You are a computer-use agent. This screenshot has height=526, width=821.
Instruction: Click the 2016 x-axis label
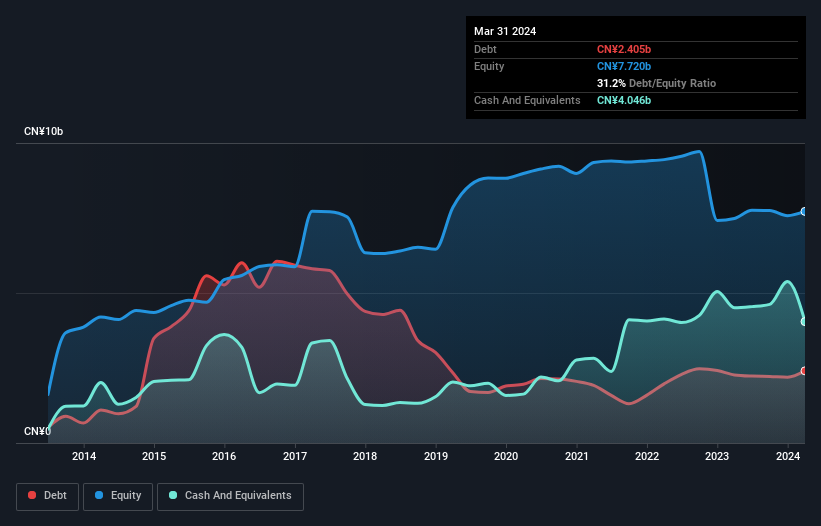[224, 456]
